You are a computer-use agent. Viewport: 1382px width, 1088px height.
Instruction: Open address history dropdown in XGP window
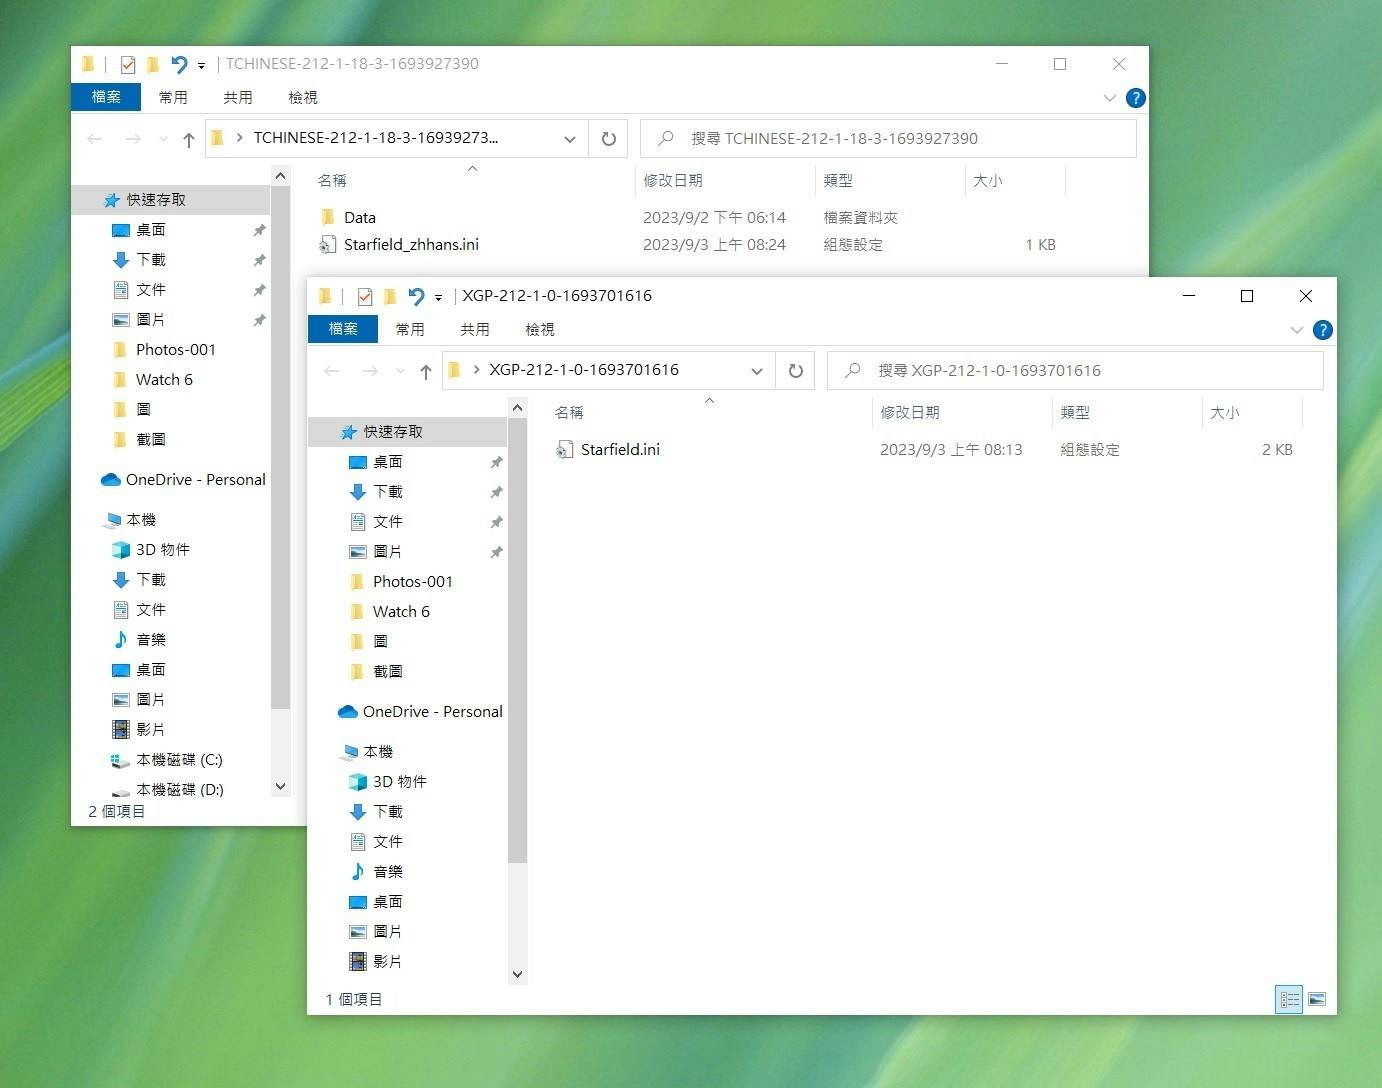coord(757,371)
